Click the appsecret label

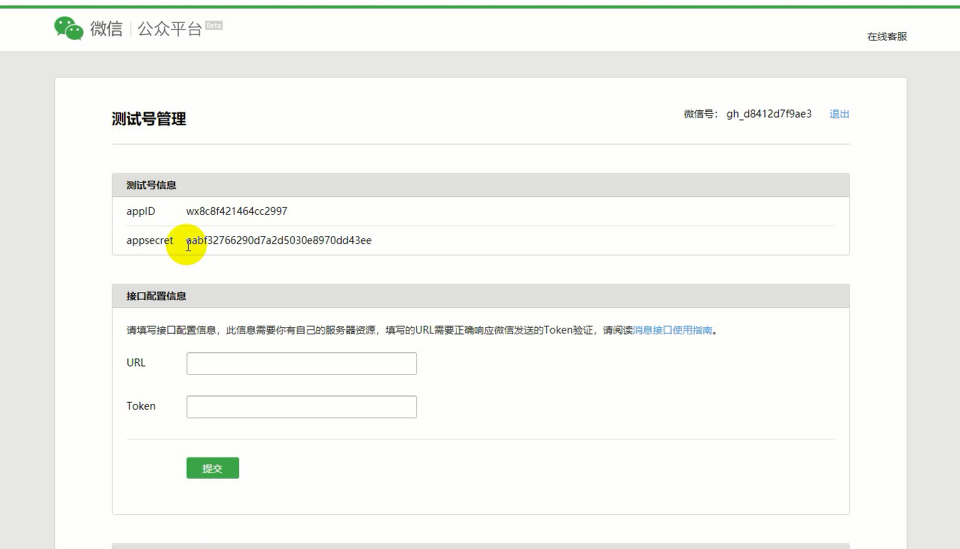pos(149,241)
